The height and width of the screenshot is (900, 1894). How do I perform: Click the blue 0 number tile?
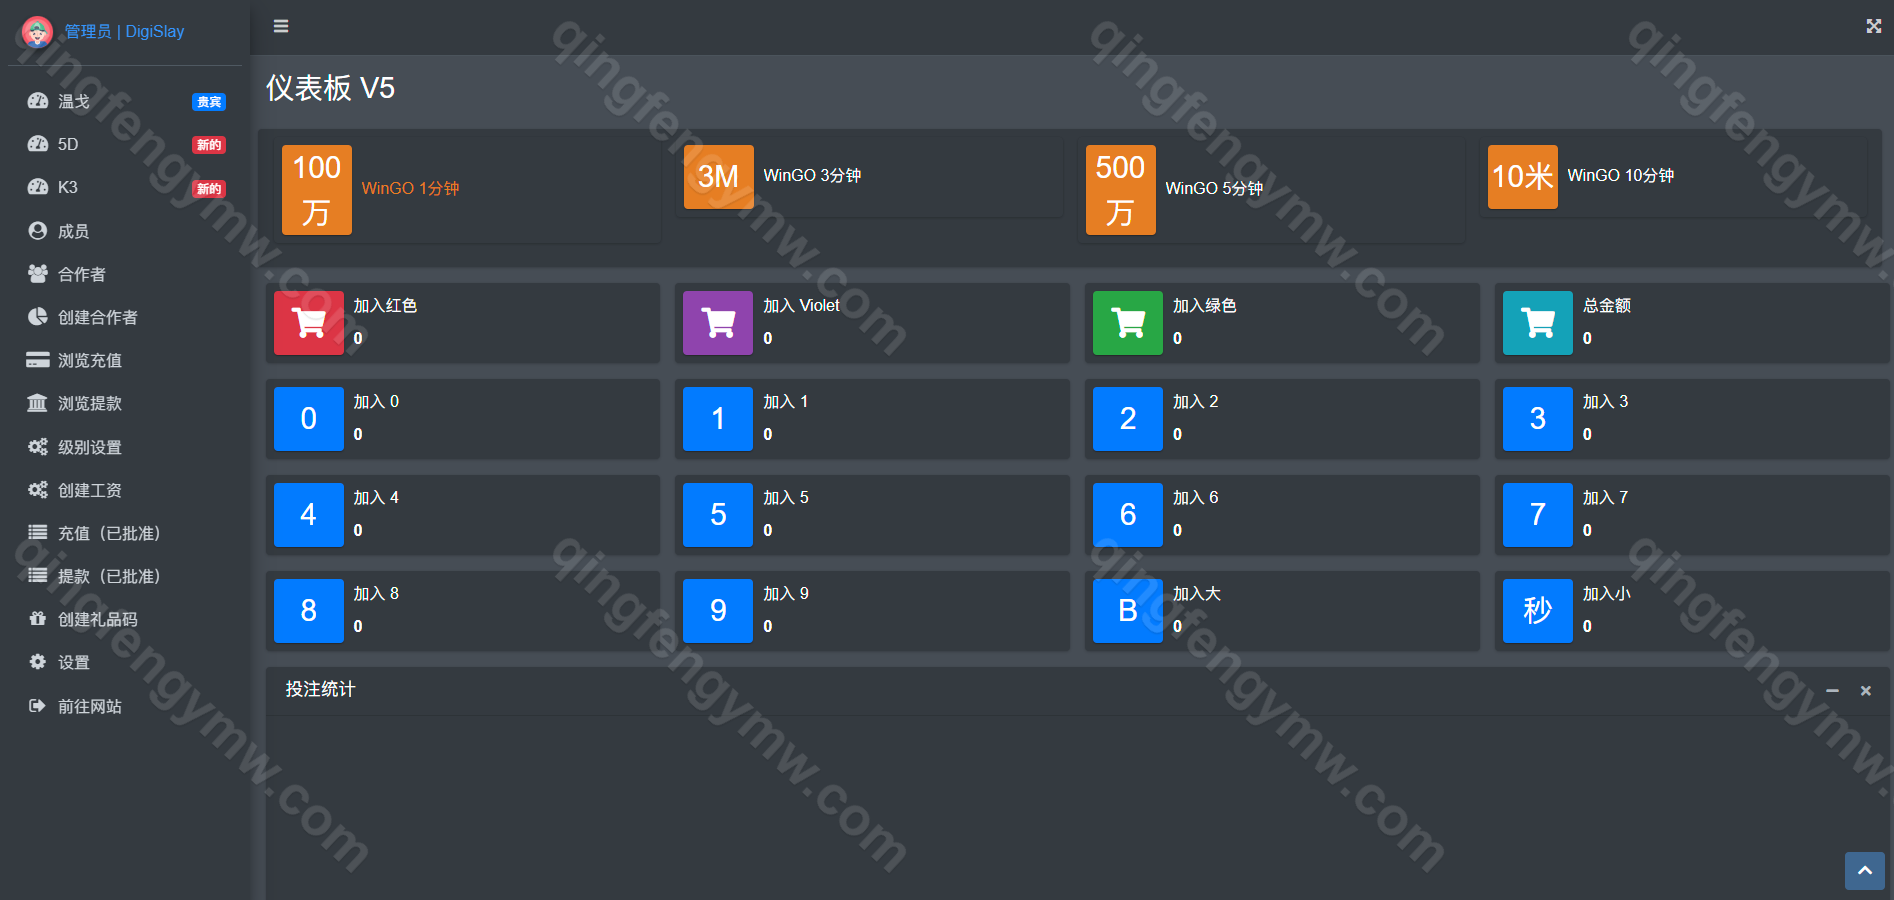point(309,419)
